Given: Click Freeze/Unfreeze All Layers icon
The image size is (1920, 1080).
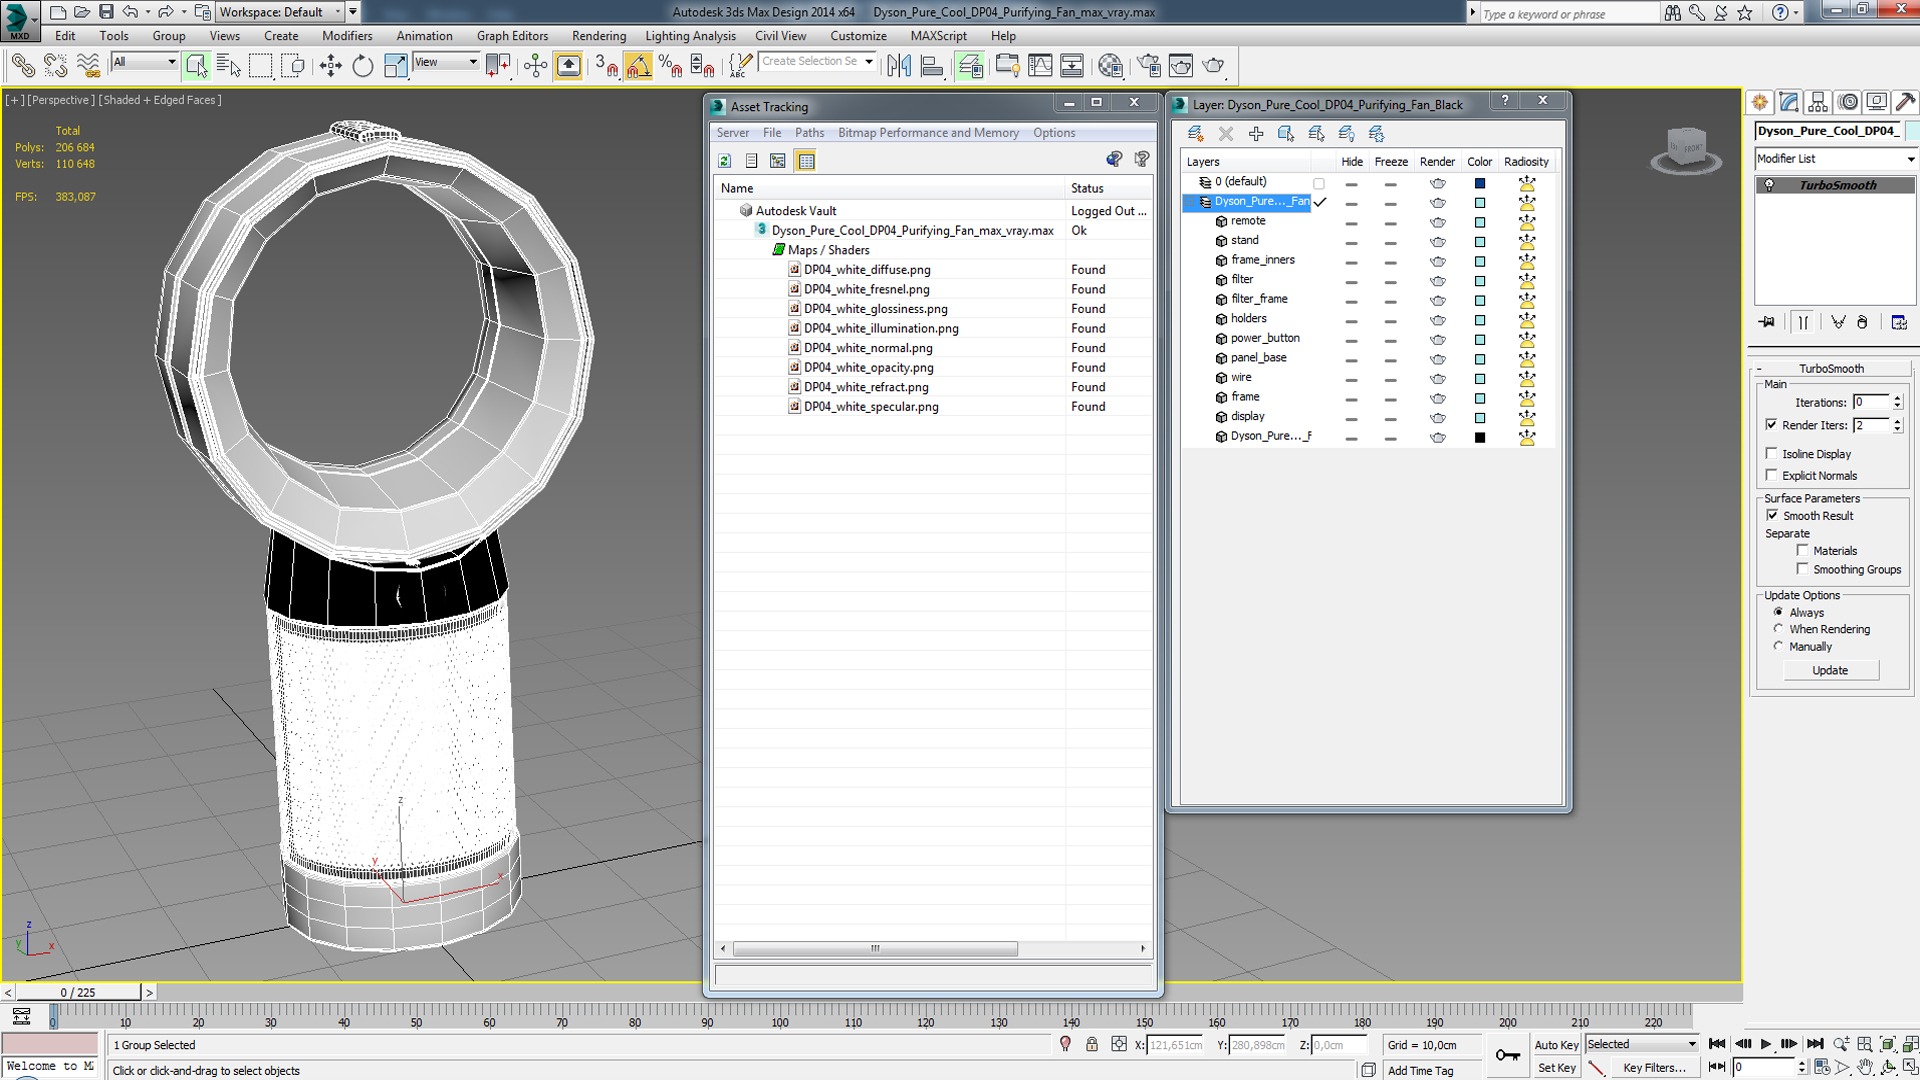Looking at the screenshot, I should tap(1377, 133).
